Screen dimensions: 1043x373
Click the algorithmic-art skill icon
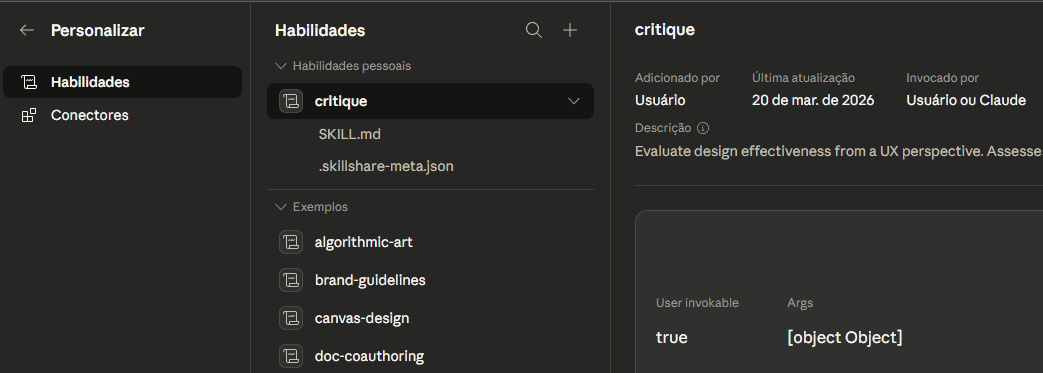[x=291, y=242]
